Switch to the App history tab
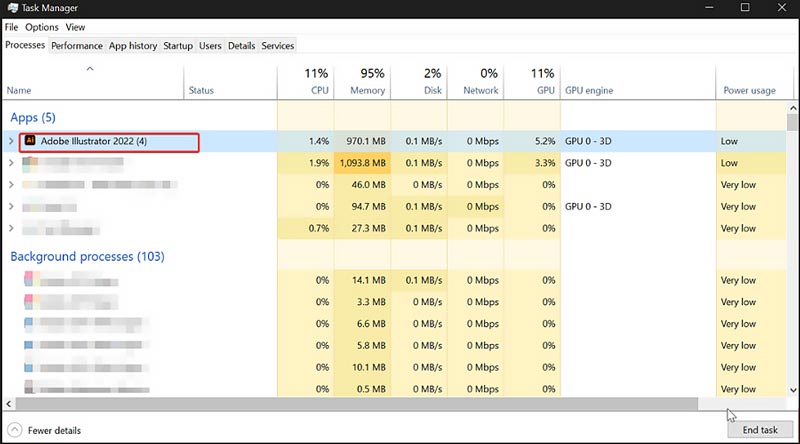The image size is (800, 444). pyautogui.click(x=133, y=46)
